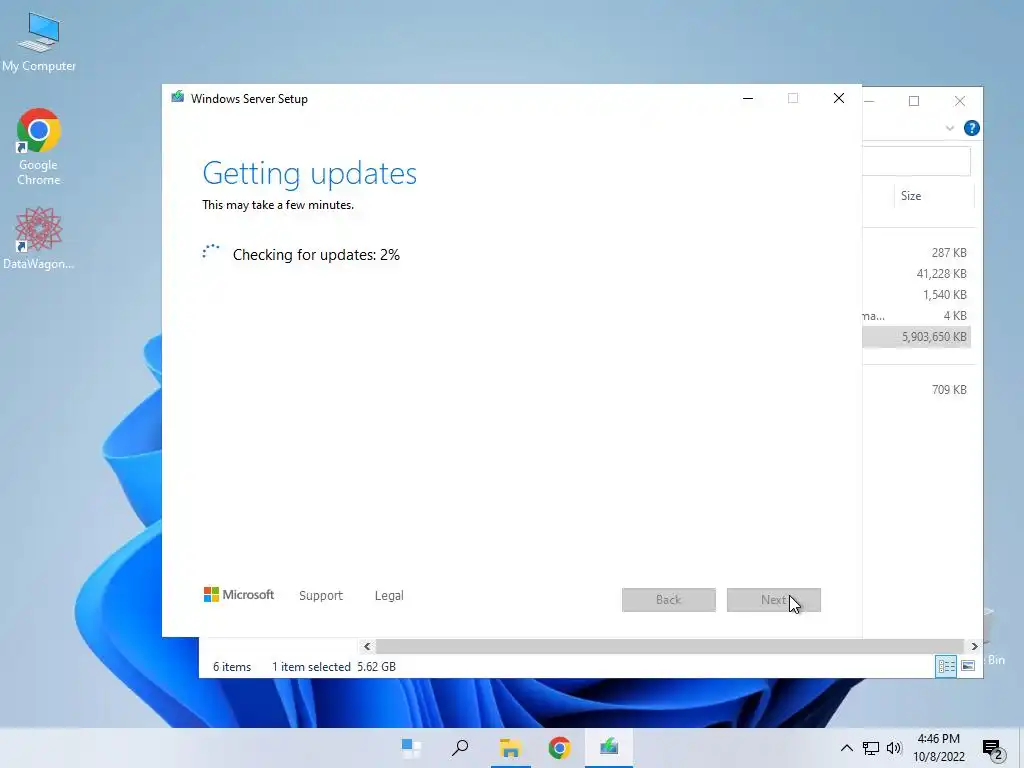The image size is (1024, 768).
Task: Open the network status tray icon
Action: [871, 748]
